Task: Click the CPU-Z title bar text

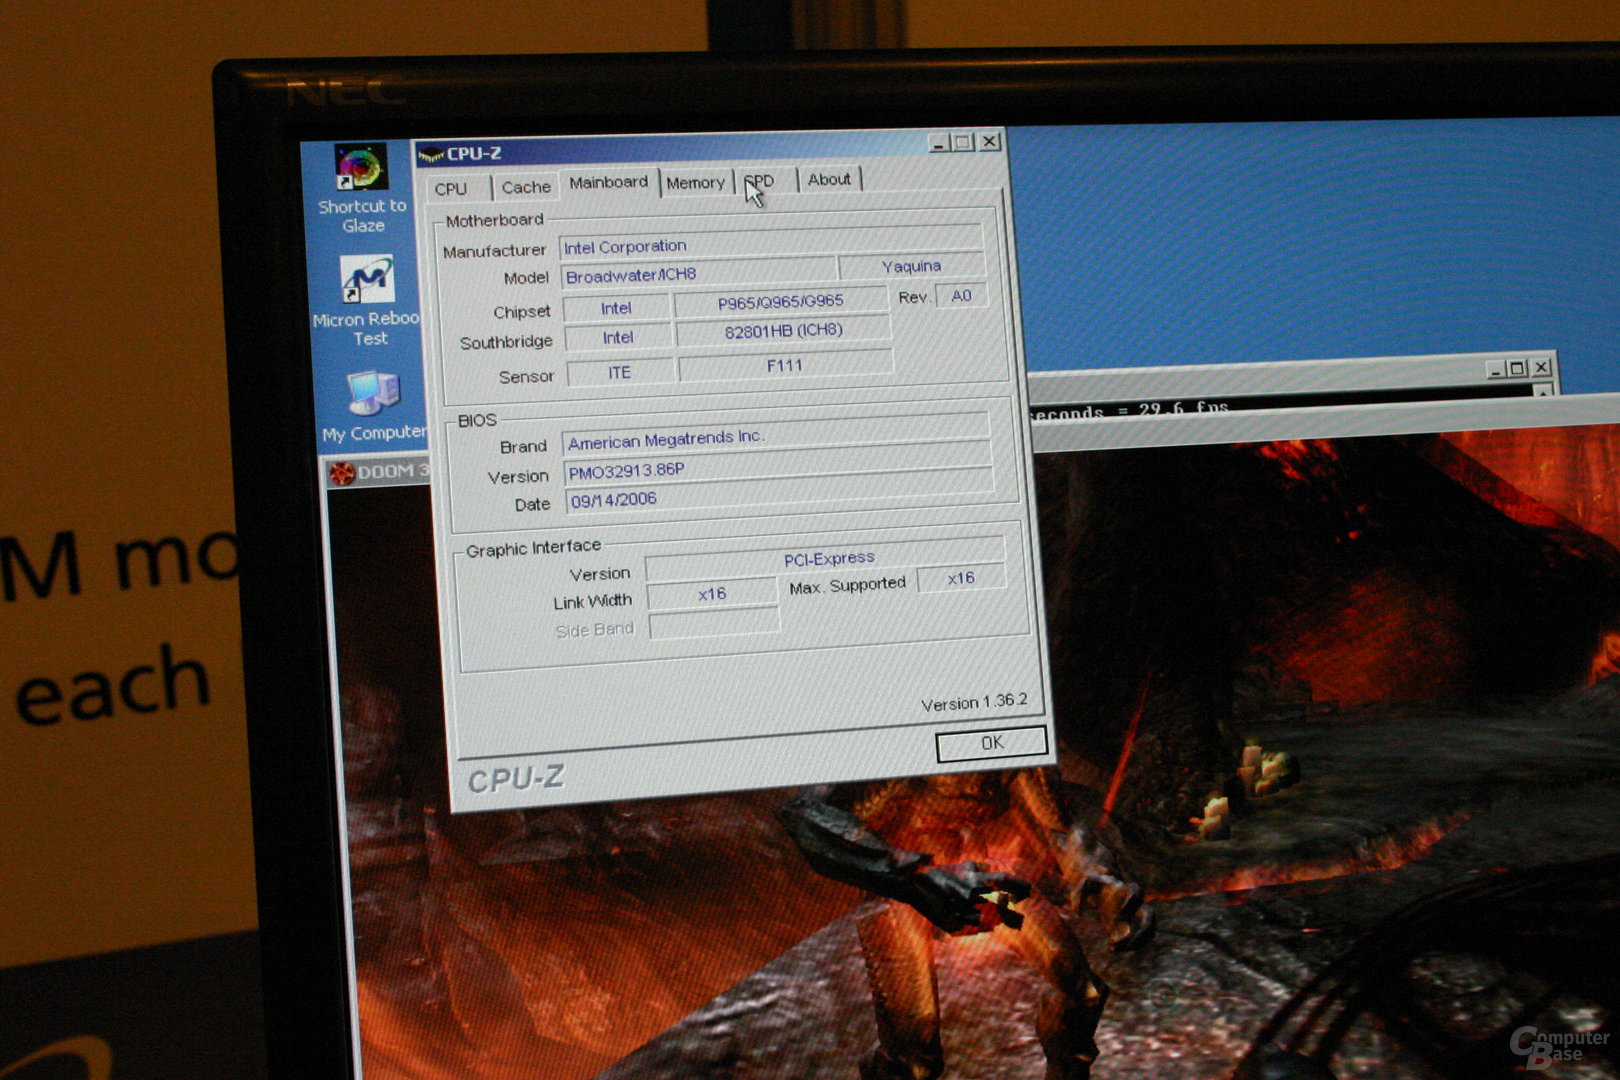Action: pos(474,153)
